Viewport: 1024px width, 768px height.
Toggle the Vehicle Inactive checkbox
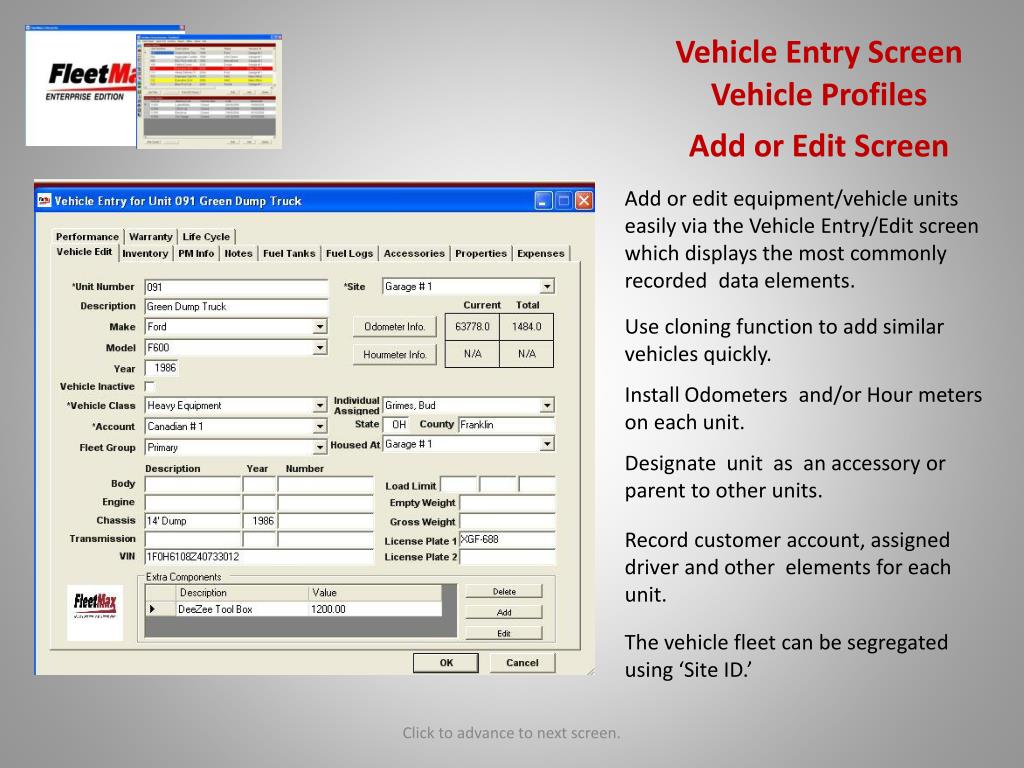pyautogui.click(x=150, y=386)
